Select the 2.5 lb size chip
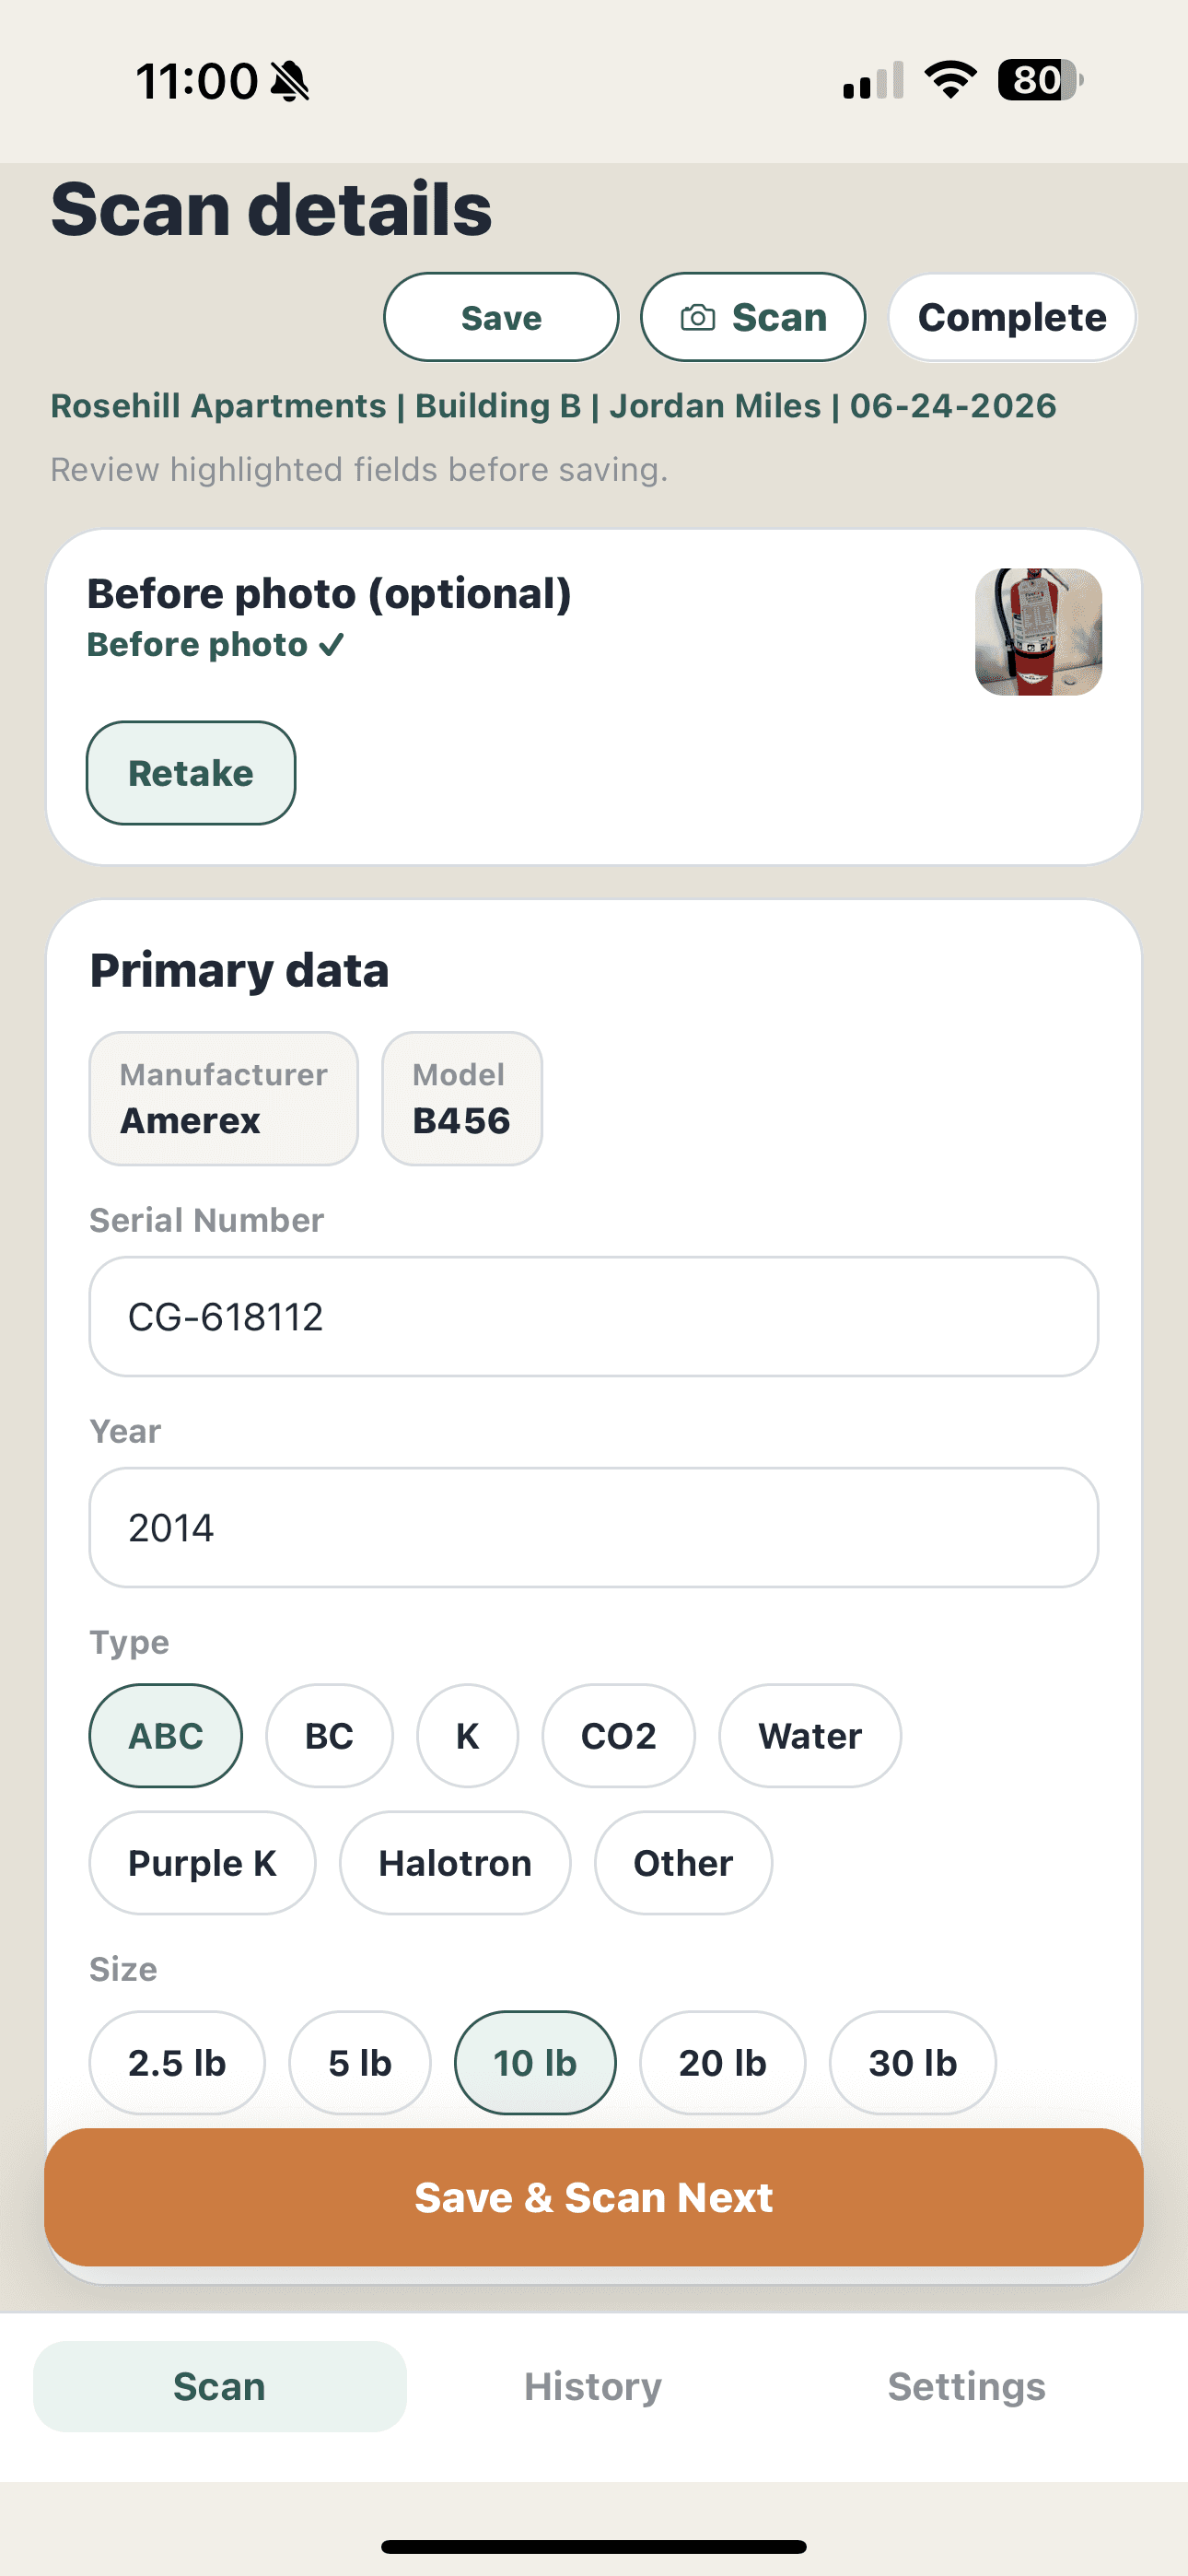The image size is (1188, 2576). pyautogui.click(x=177, y=2063)
